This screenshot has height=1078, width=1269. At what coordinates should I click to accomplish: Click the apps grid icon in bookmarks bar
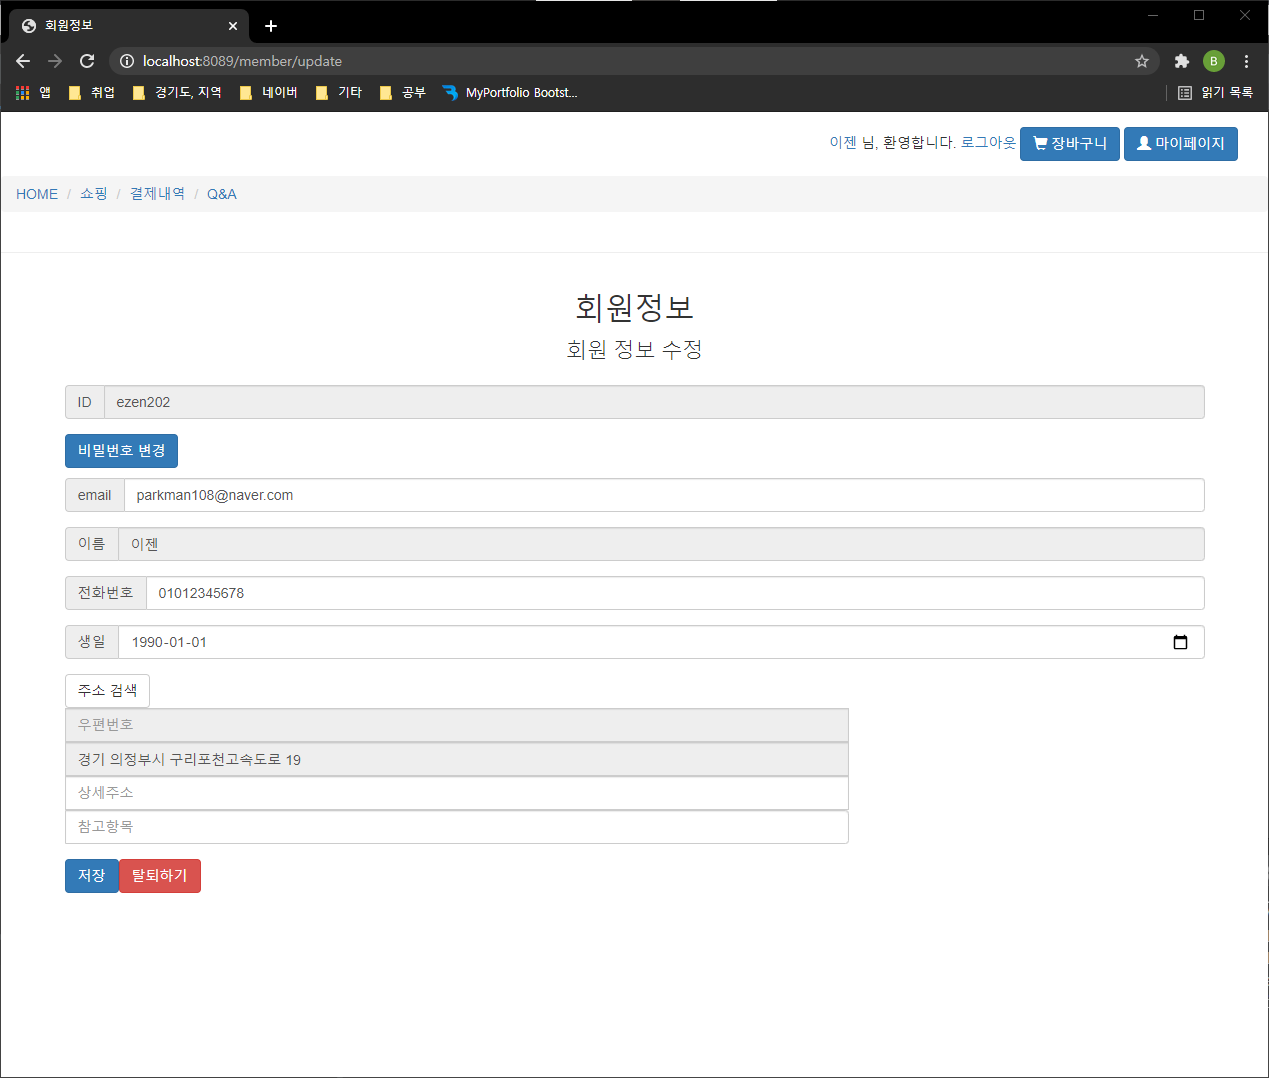pos(20,92)
